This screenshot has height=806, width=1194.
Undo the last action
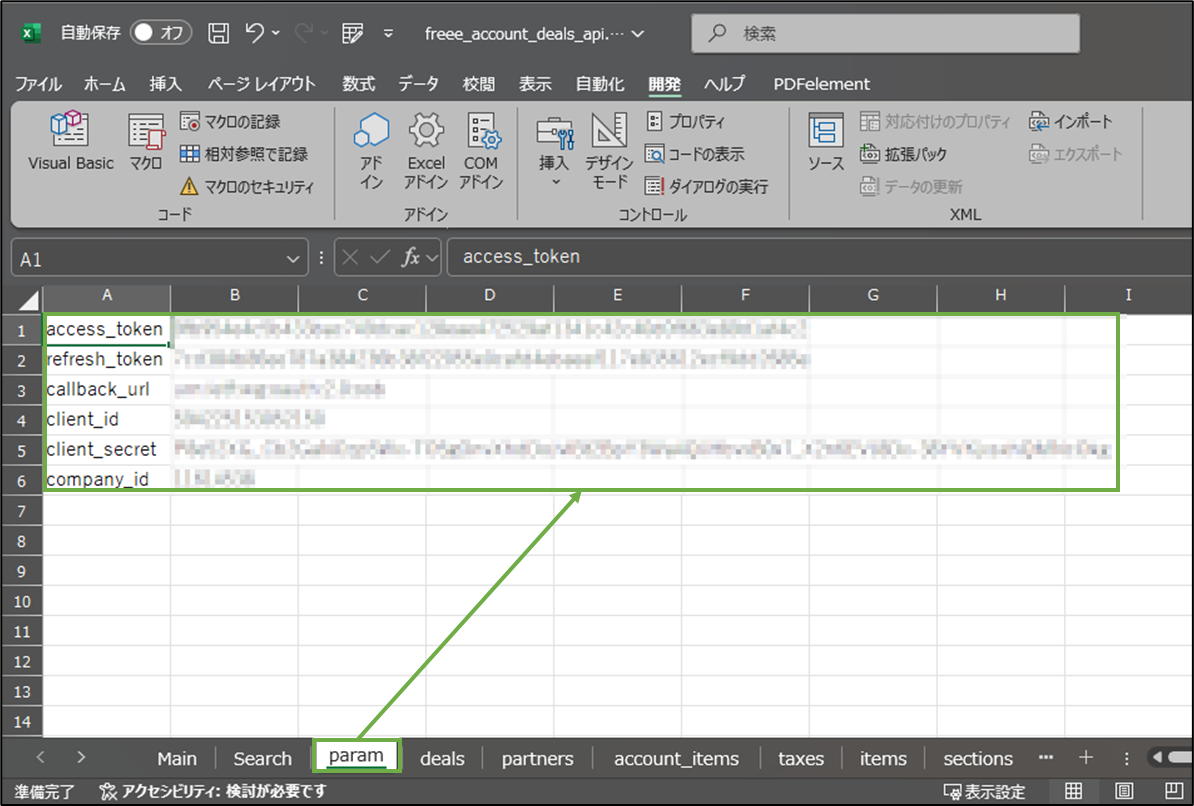click(254, 33)
